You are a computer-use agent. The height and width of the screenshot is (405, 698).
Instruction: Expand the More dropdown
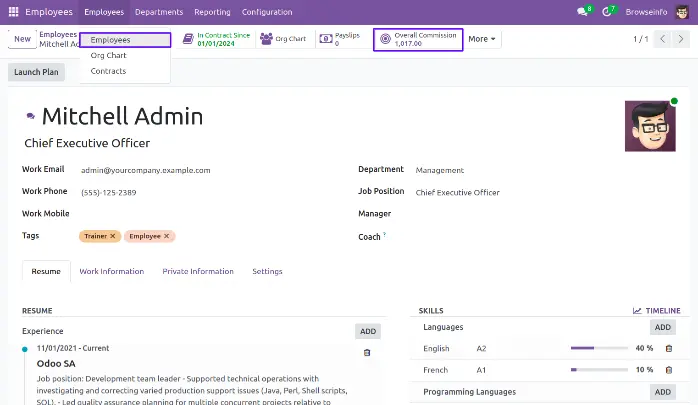(x=482, y=39)
